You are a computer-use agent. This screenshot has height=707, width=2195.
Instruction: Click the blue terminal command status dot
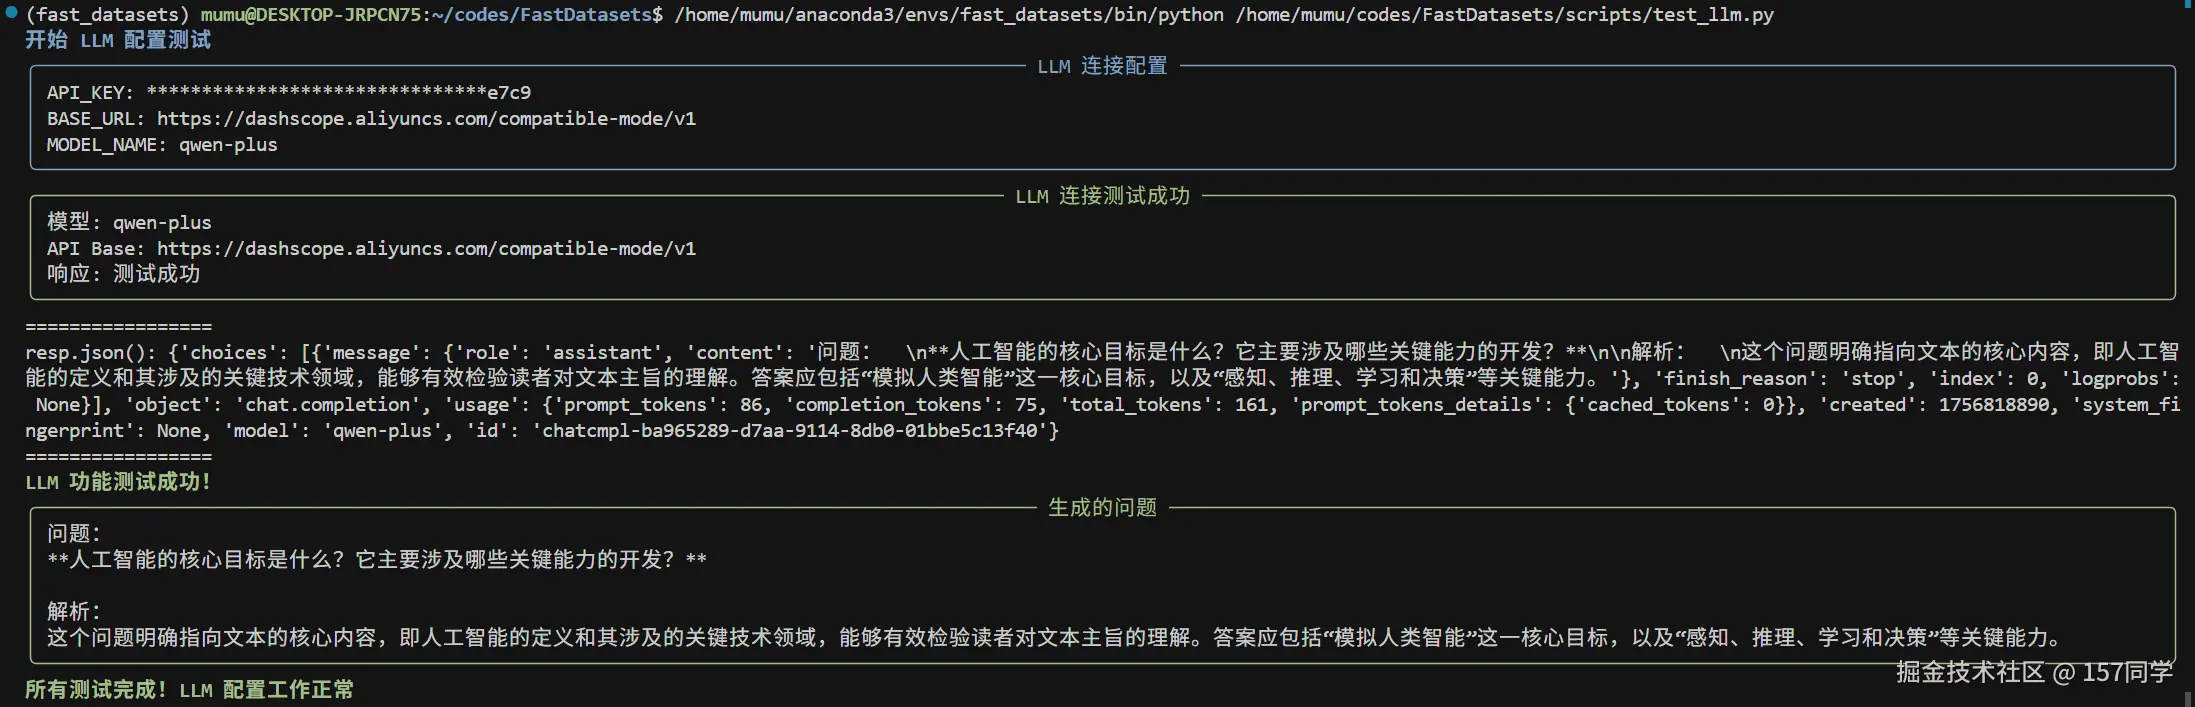click(11, 13)
